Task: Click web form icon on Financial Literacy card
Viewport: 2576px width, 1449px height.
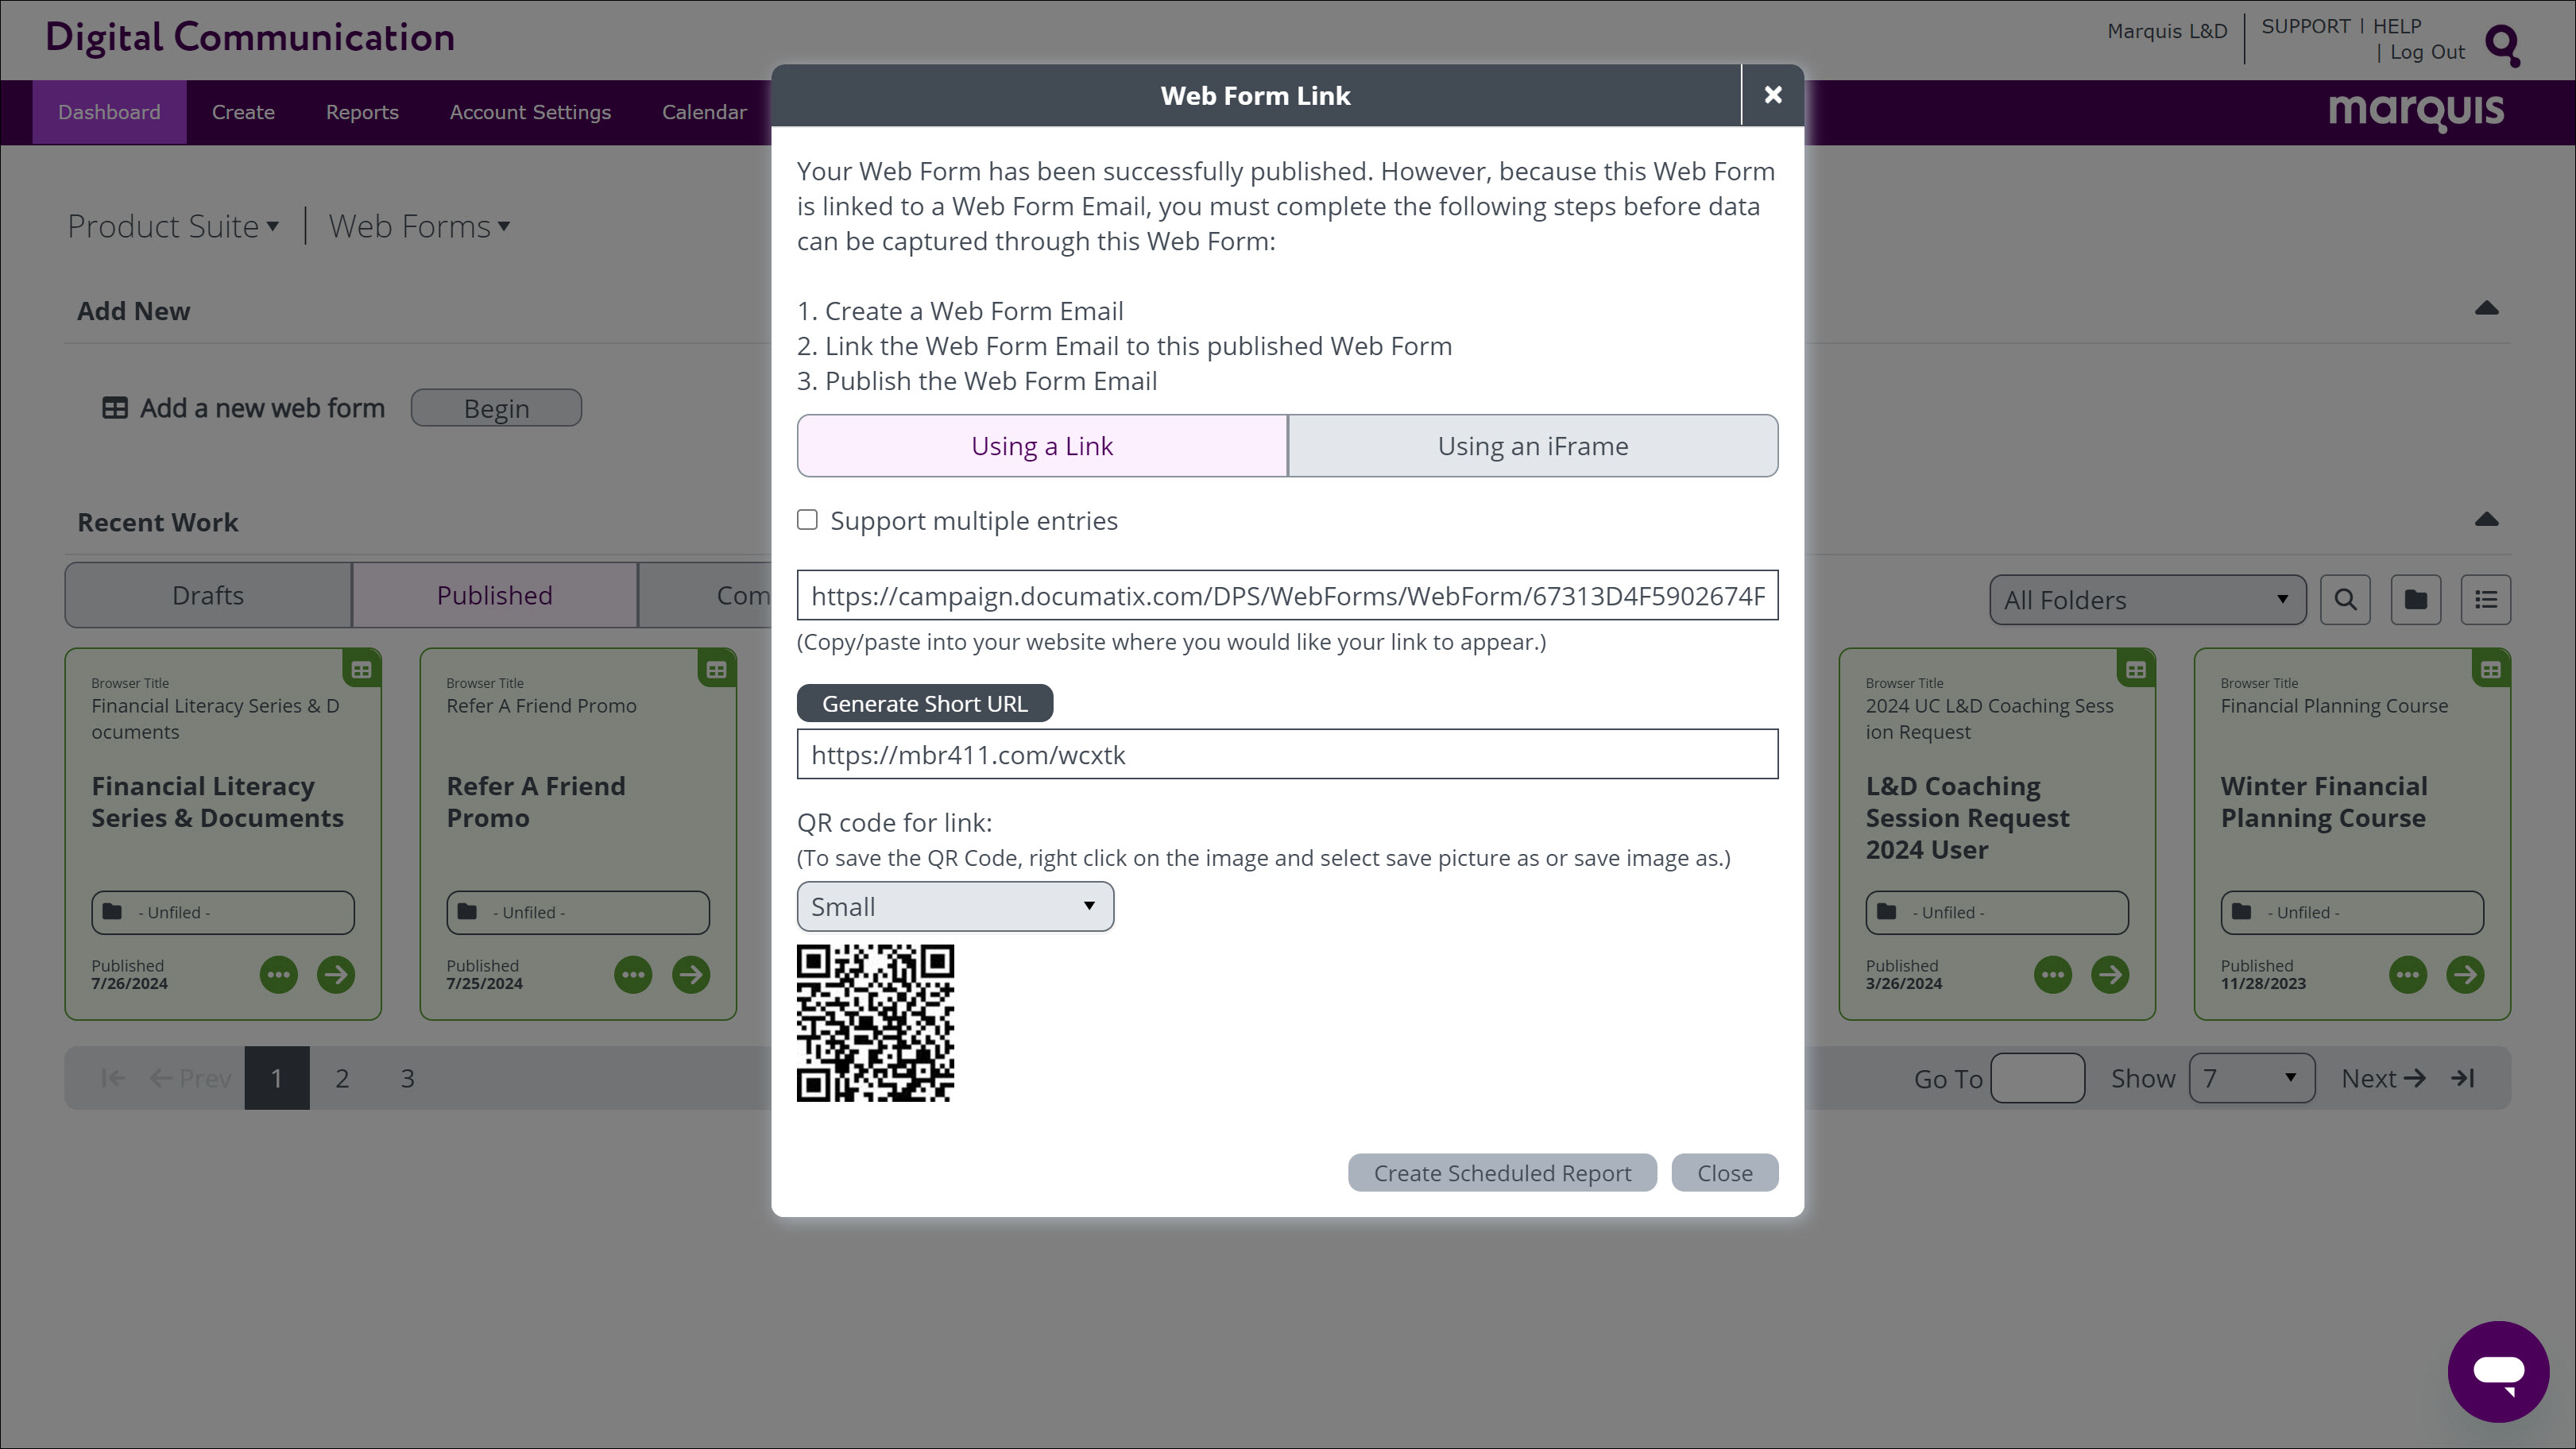Action: pos(362,670)
